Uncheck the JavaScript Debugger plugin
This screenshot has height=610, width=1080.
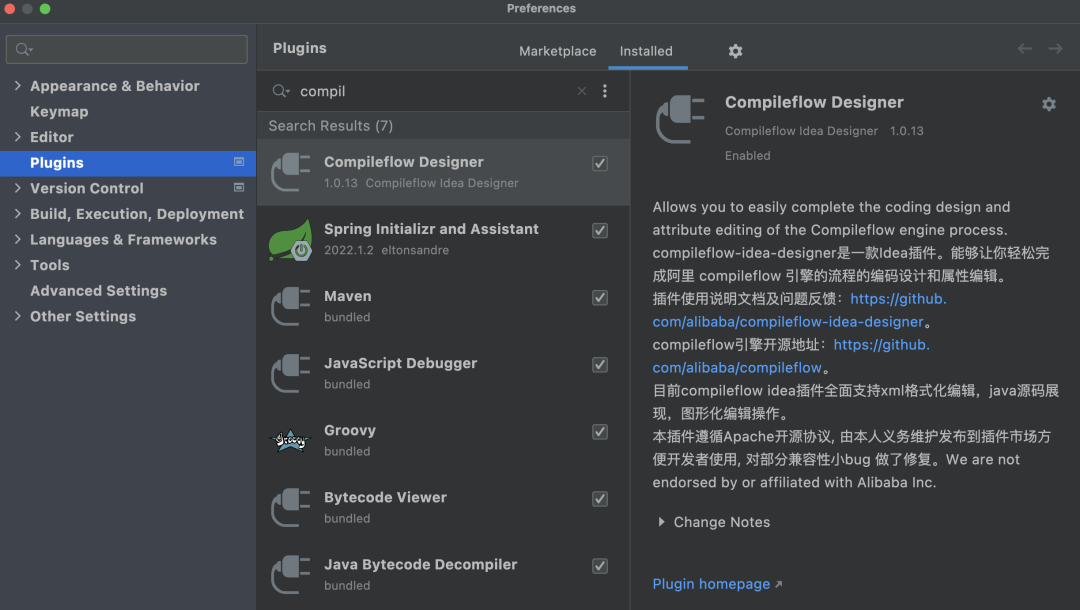(600, 365)
